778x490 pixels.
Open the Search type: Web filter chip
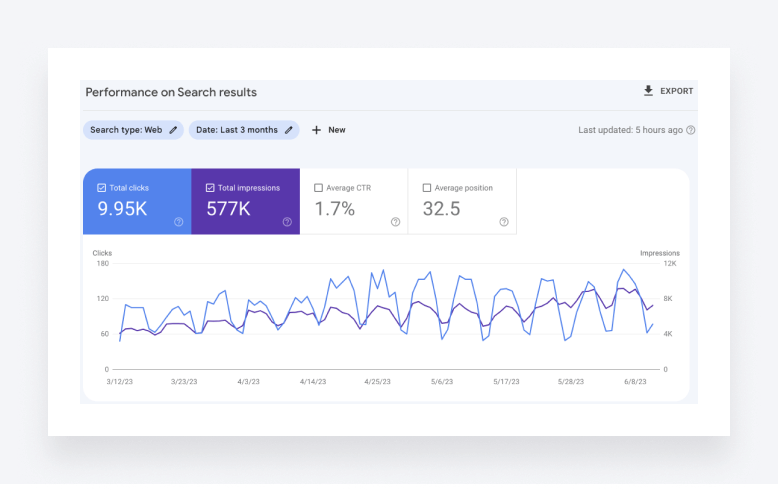click(126, 130)
